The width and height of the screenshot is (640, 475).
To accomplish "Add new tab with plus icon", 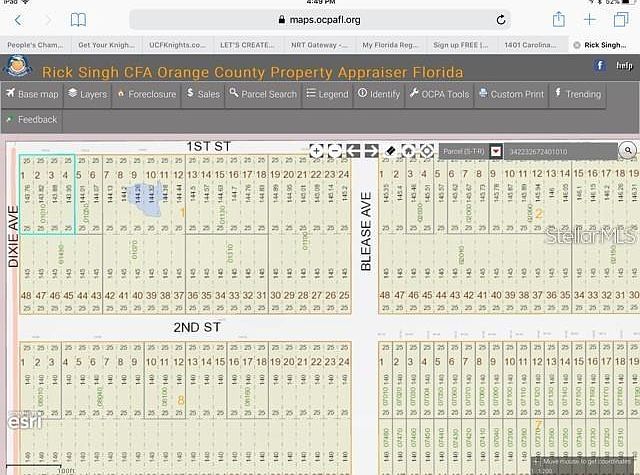I will [590, 19].
